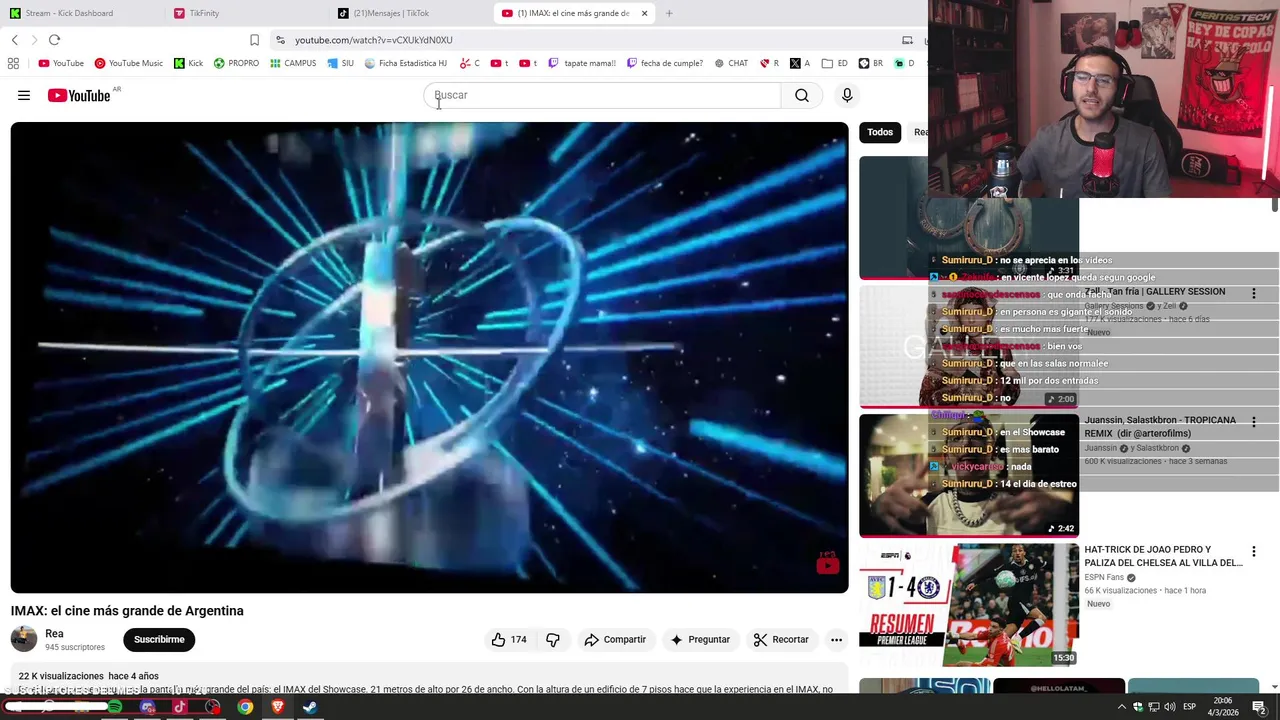Viewport: 1280px width, 720px height.
Task: Select the Todos filter chip
Action: (x=880, y=132)
